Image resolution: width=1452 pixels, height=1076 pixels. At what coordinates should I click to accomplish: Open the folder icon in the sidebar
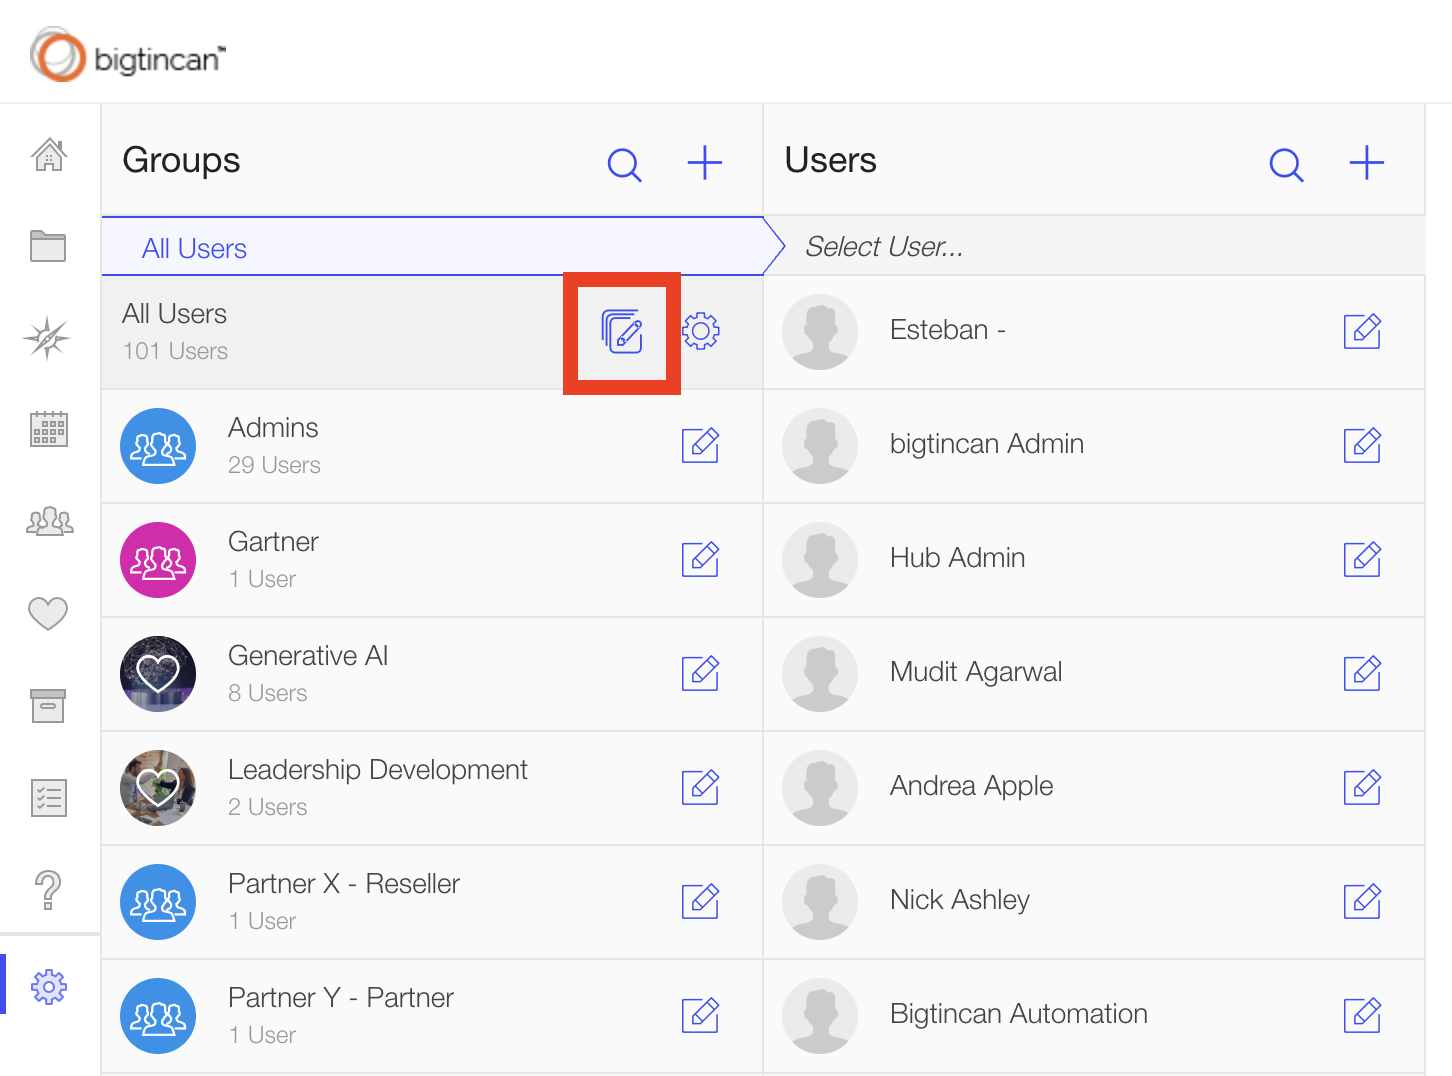(48, 246)
